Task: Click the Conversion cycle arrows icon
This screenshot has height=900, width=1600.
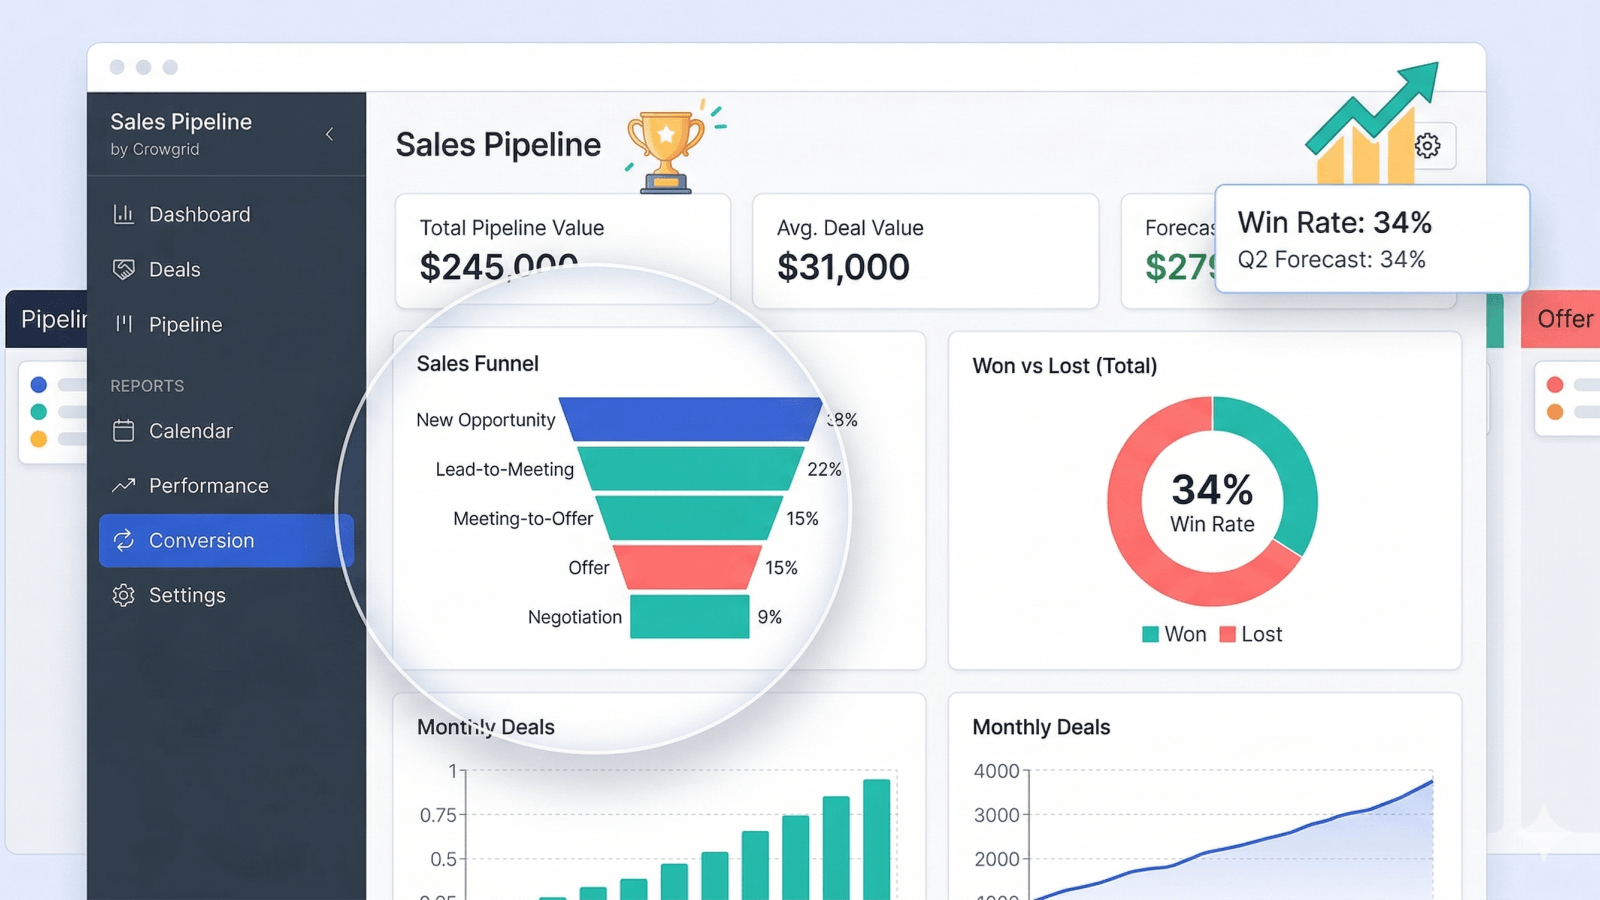Action: click(123, 541)
